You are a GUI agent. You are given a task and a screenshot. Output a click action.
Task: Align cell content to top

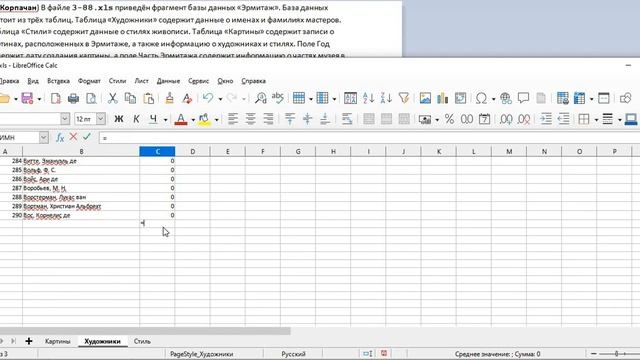(x=290, y=119)
